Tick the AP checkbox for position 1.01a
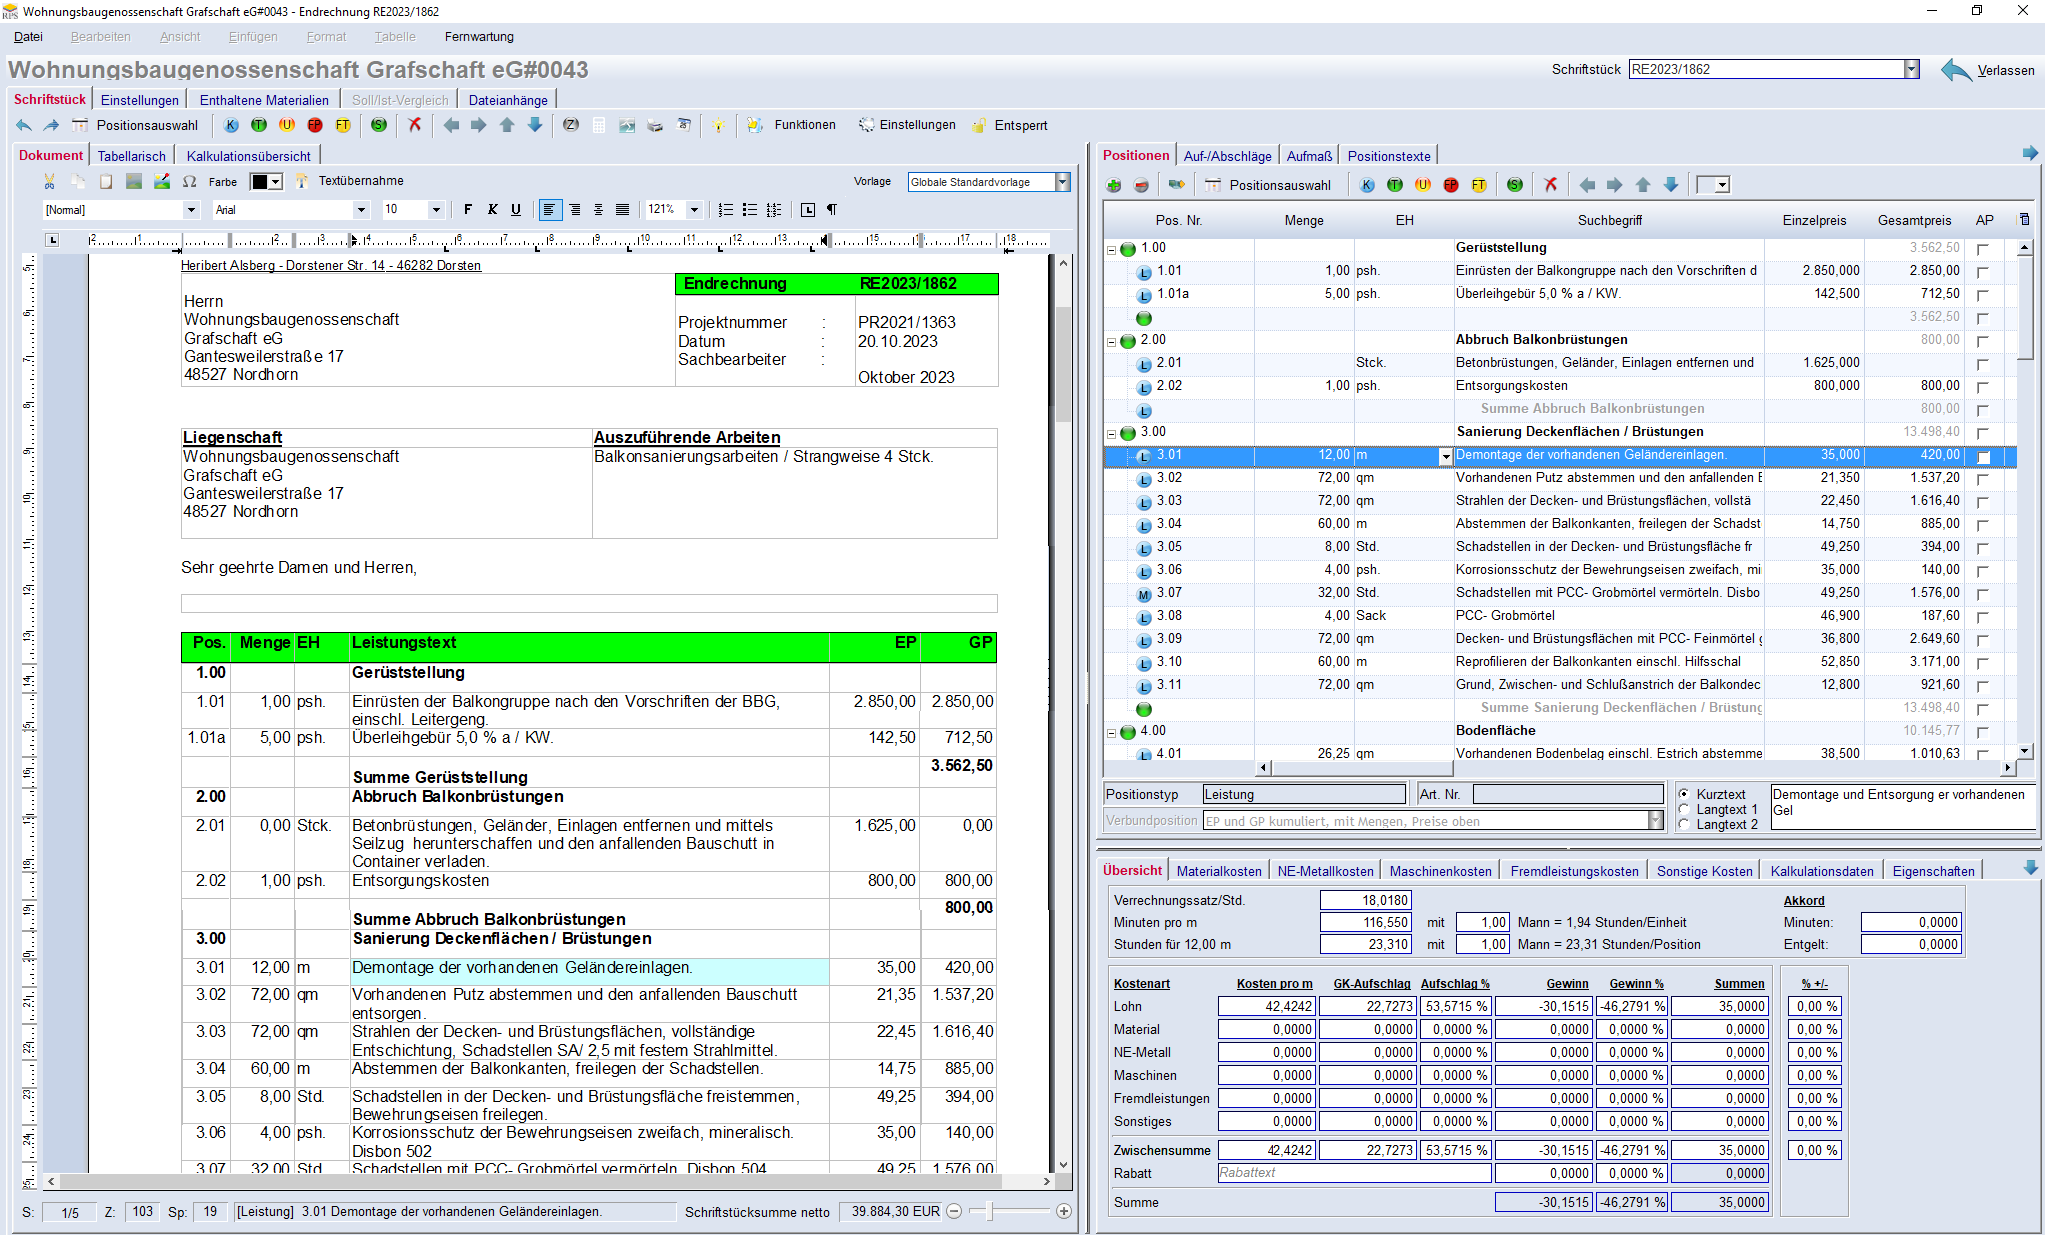Viewport: 2045px width, 1235px height. tap(1982, 295)
